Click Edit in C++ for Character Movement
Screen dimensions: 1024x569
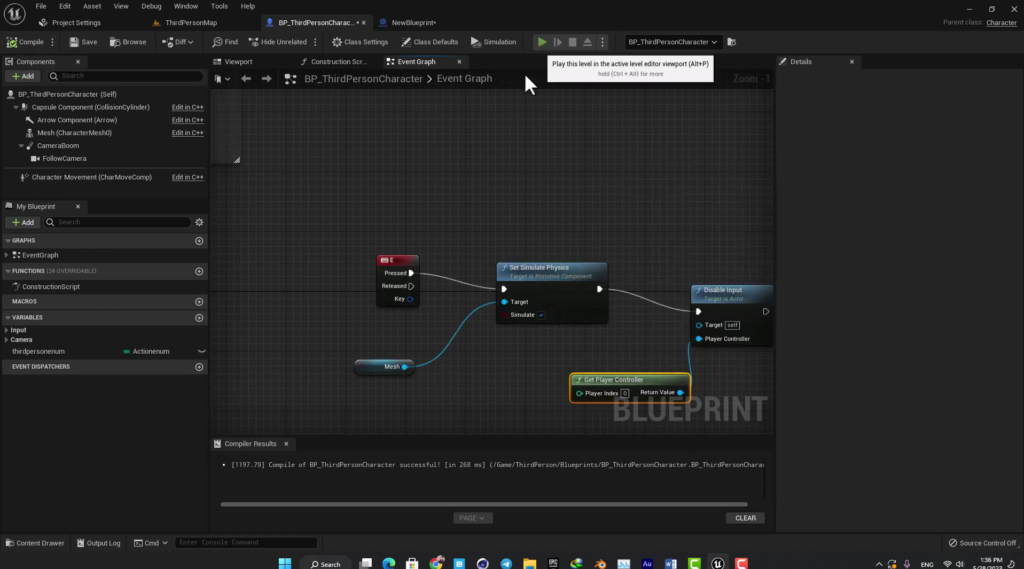[187, 177]
